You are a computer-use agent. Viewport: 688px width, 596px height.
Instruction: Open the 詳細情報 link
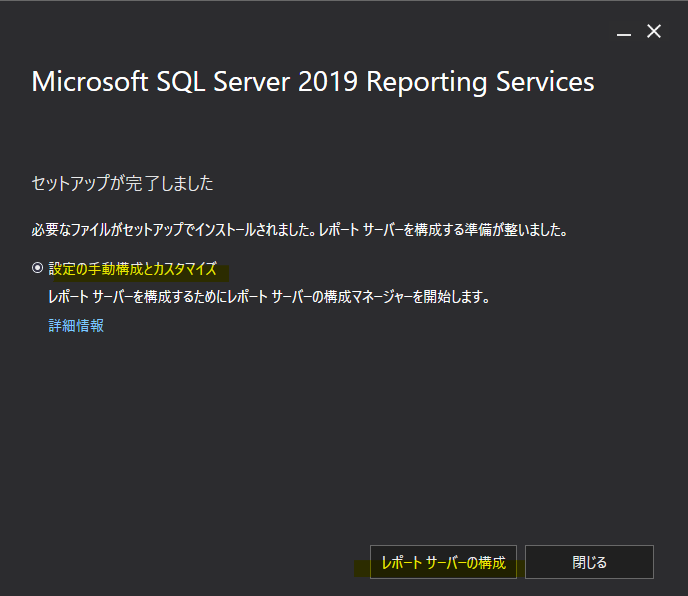click(76, 325)
